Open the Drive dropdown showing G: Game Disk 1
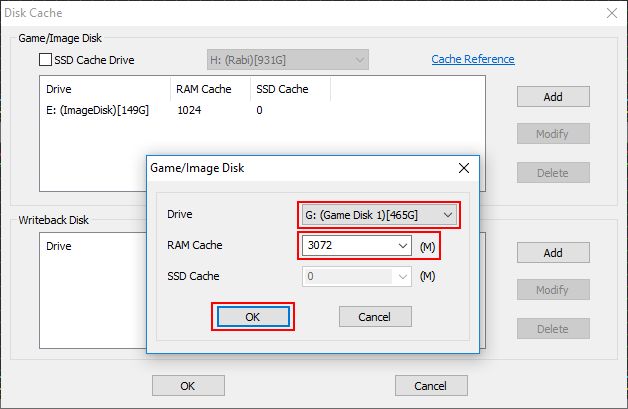Viewport: 628px width, 409px height. tap(378, 215)
